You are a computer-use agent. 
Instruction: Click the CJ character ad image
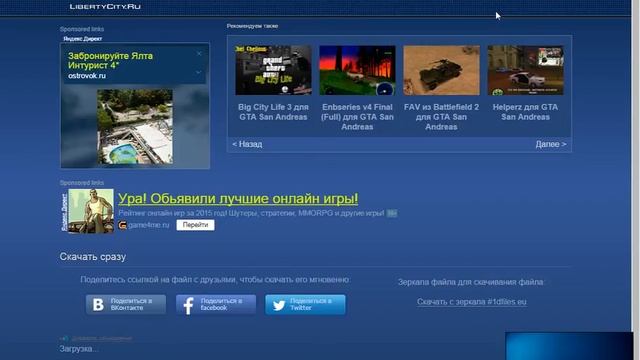pyautogui.click(x=91, y=211)
